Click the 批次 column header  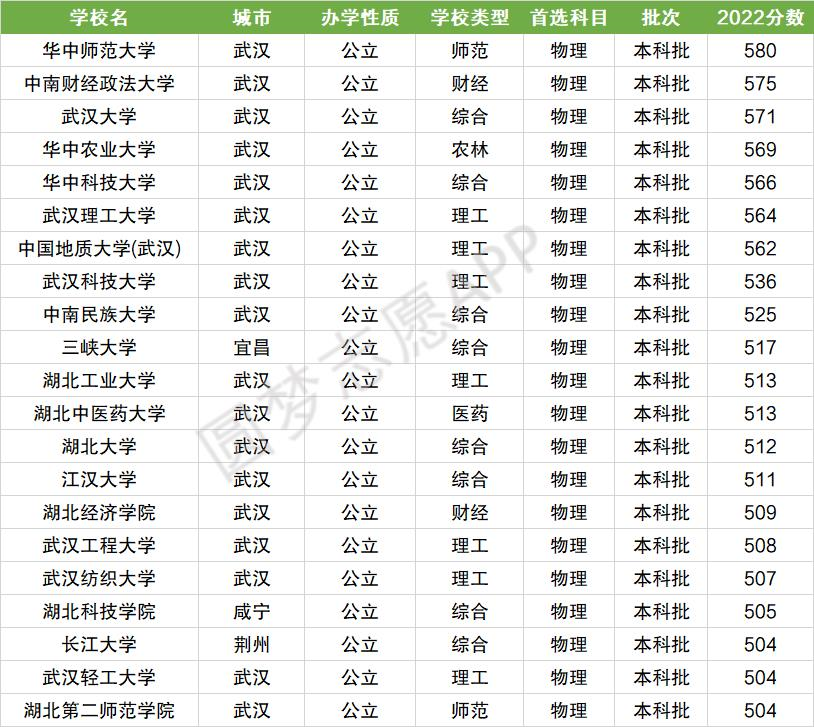click(661, 18)
